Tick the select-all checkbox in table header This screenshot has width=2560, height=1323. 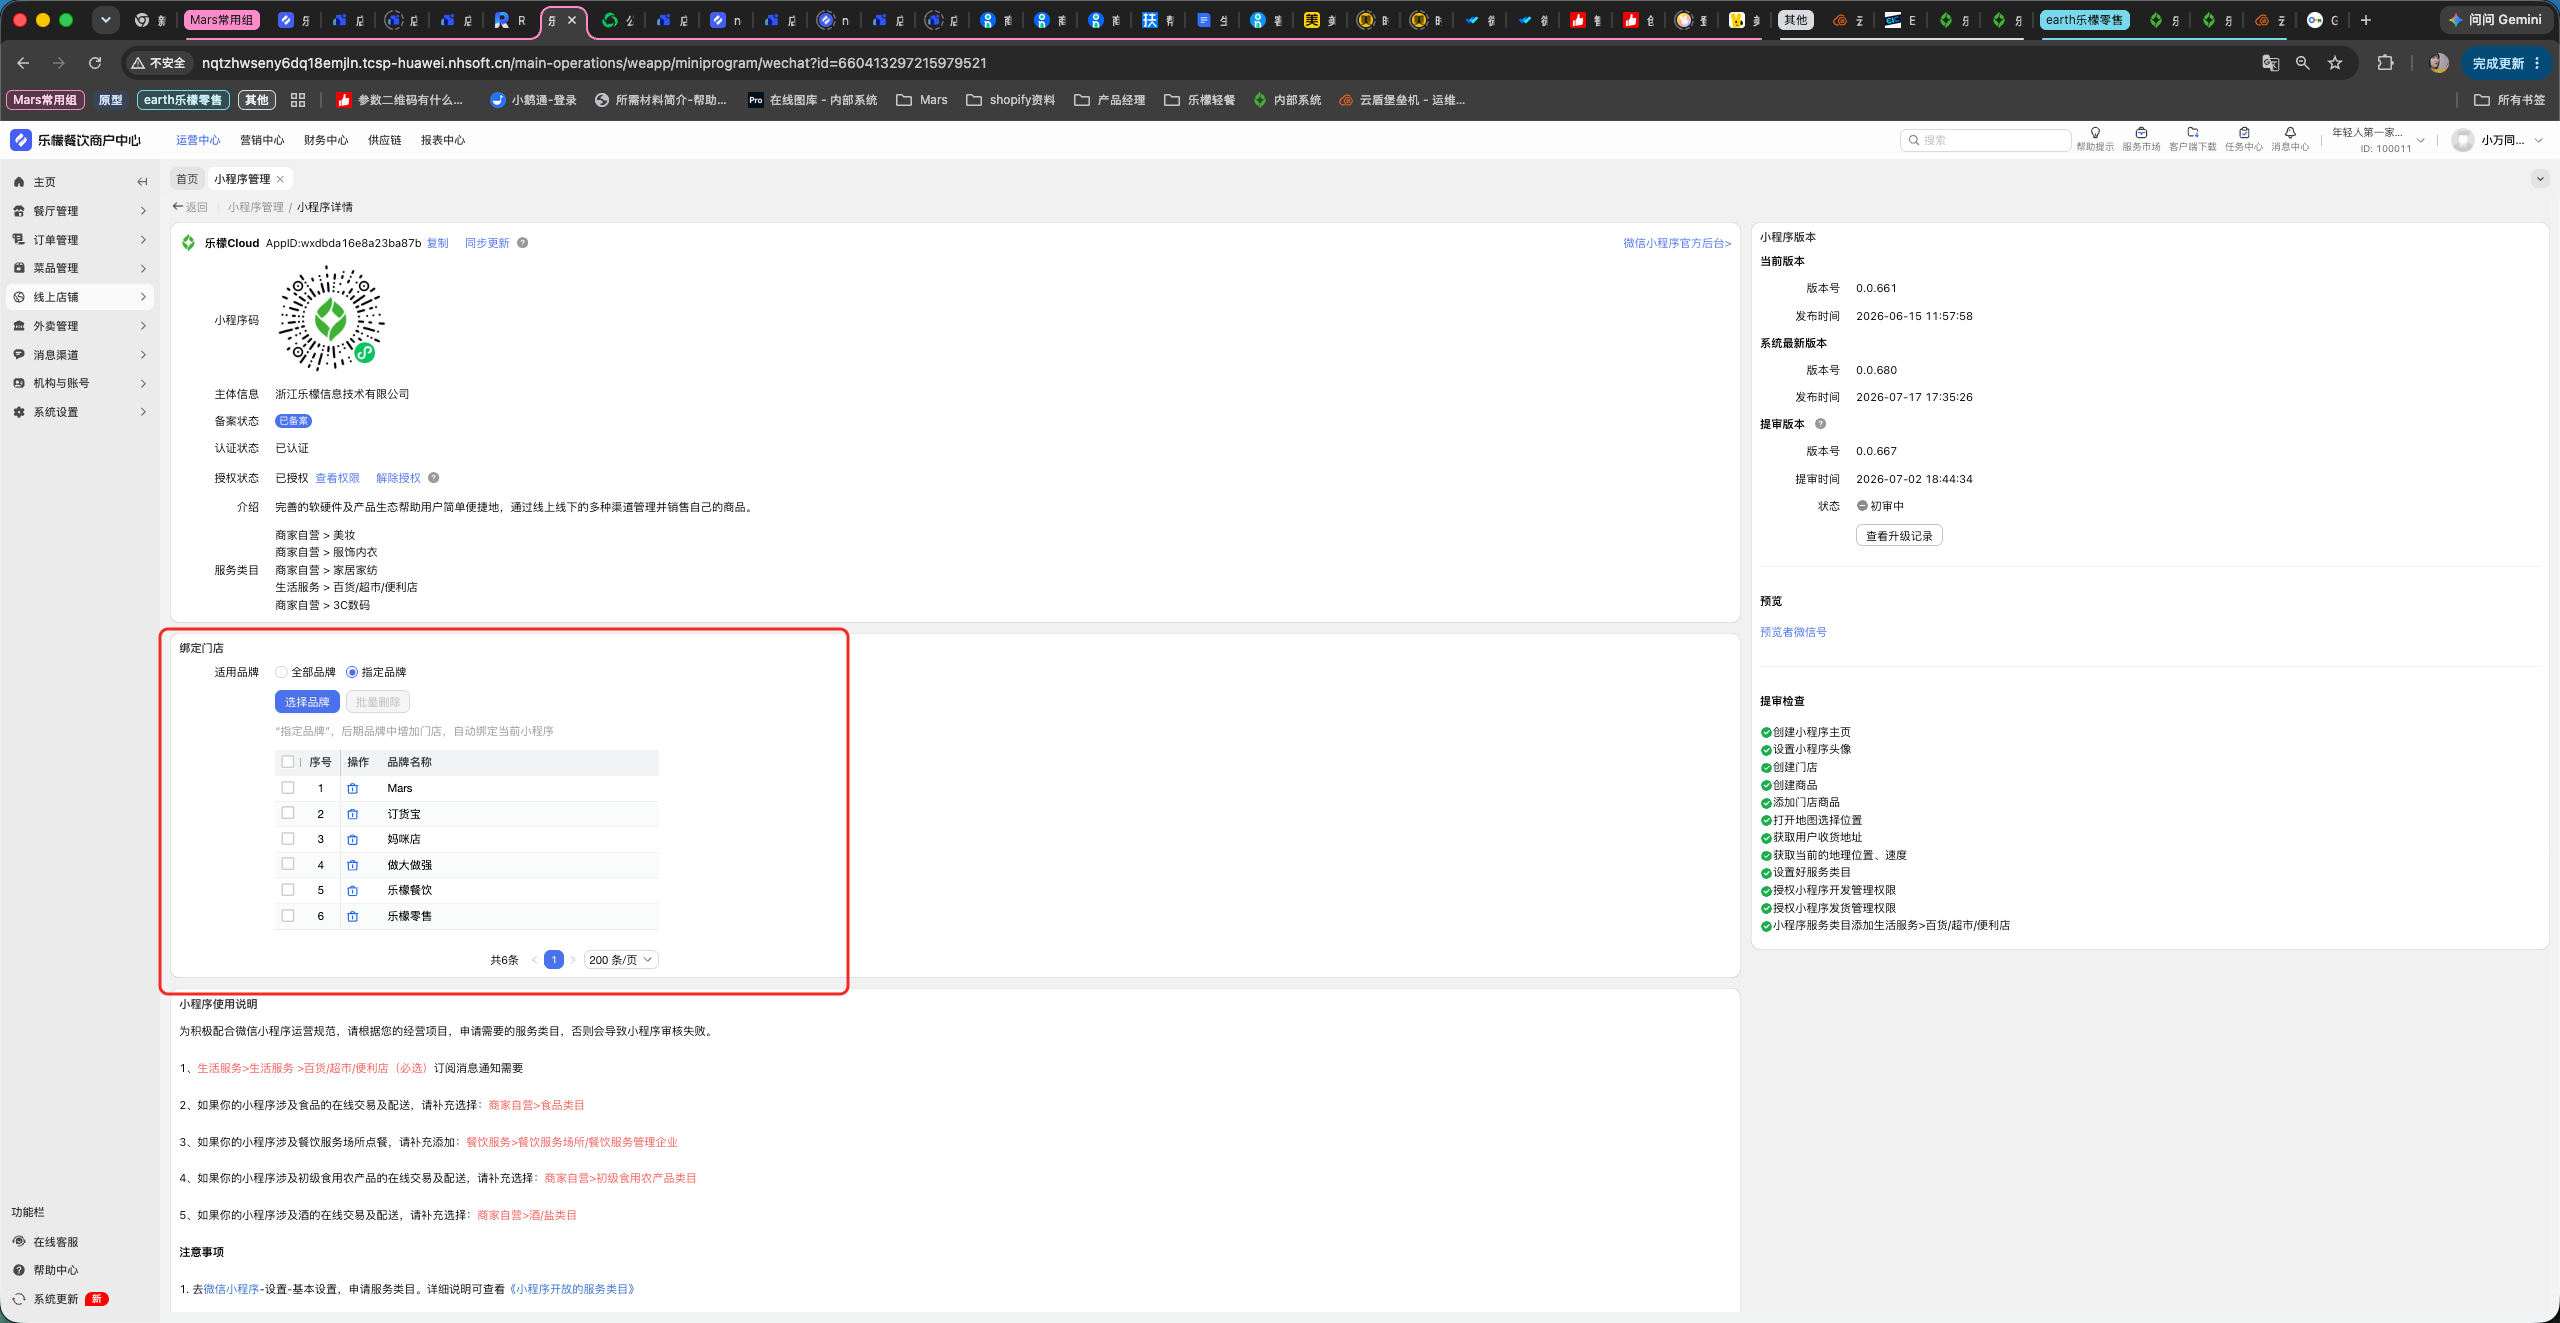click(288, 762)
